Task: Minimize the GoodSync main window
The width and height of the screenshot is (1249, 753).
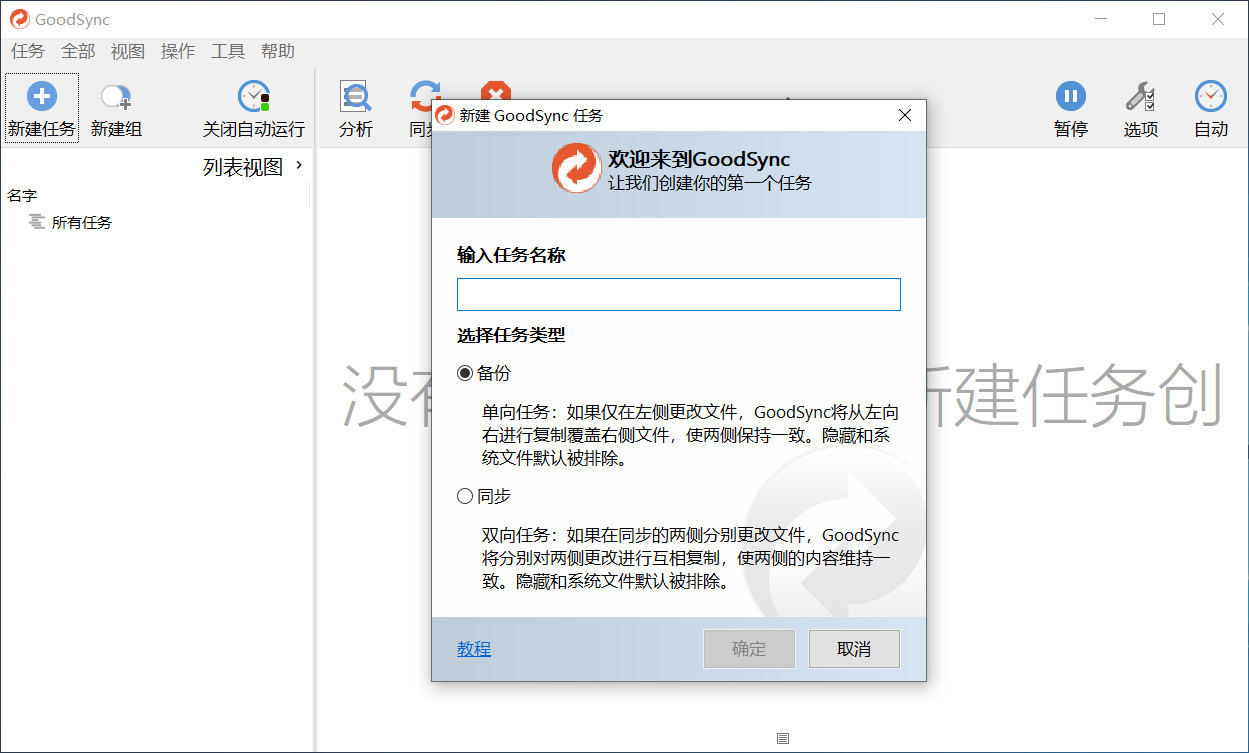Action: [x=1101, y=19]
